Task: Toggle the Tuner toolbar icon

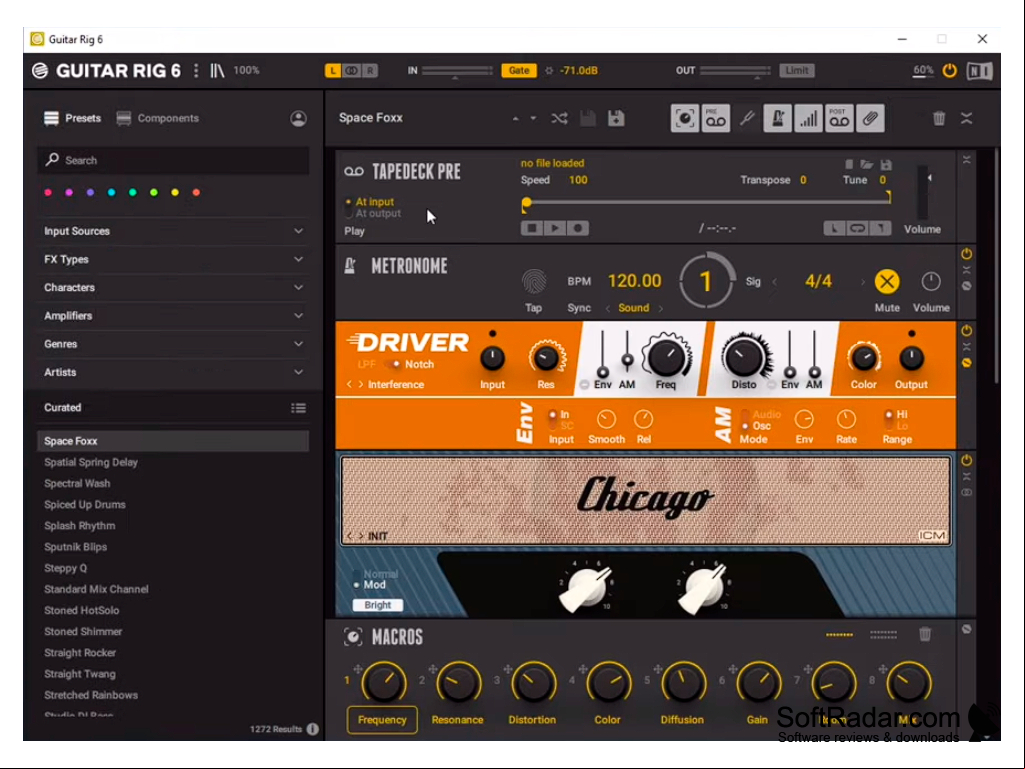Action: pyautogui.click(x=747, y=118)
